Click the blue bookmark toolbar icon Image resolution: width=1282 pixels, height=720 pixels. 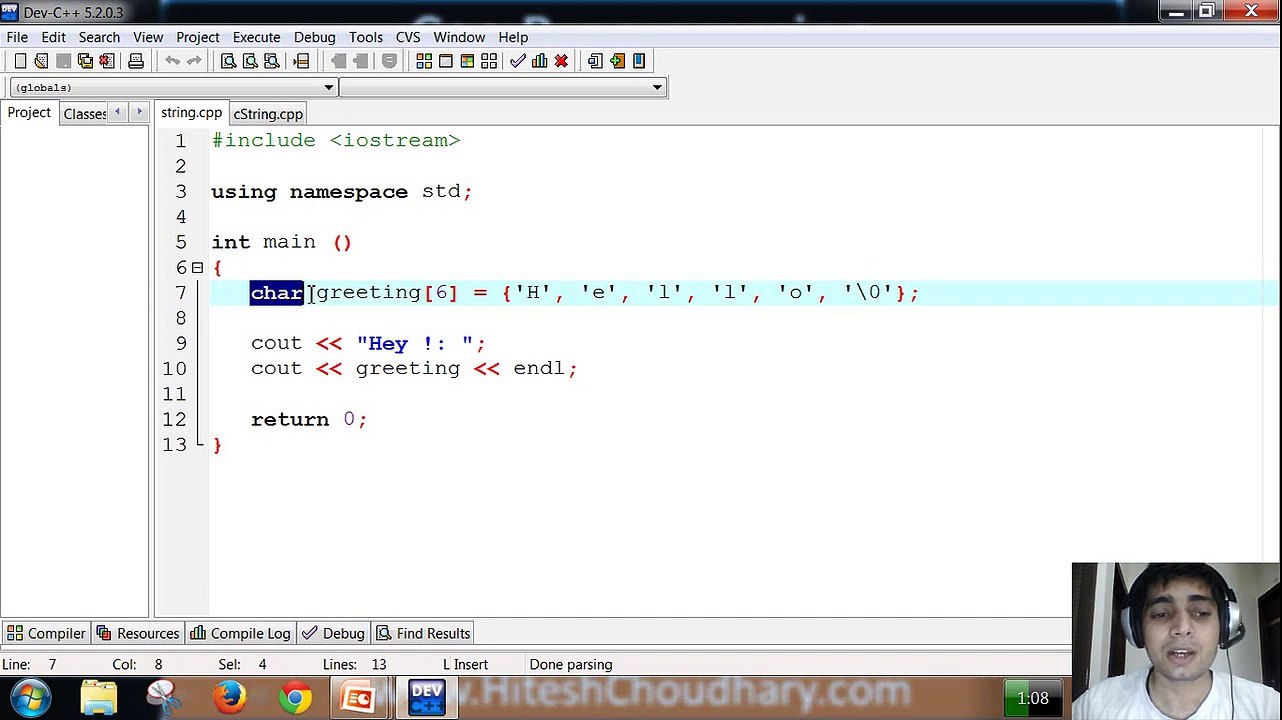pos(639,61)
